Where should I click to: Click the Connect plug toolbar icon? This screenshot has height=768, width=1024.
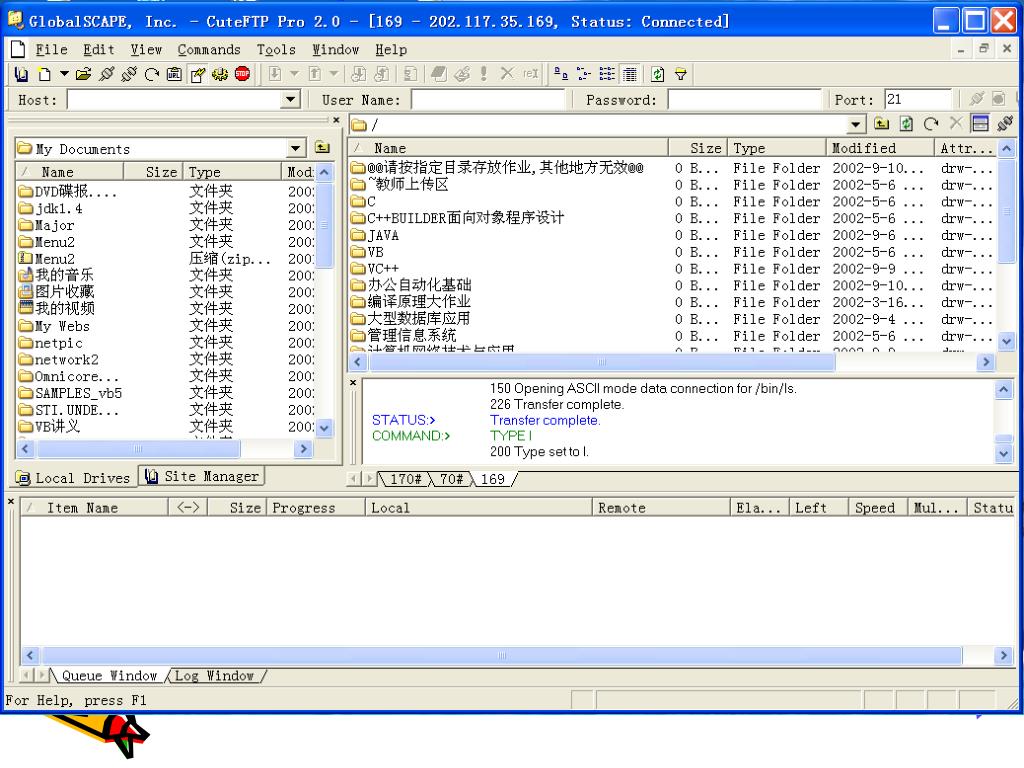pos(106,74)
